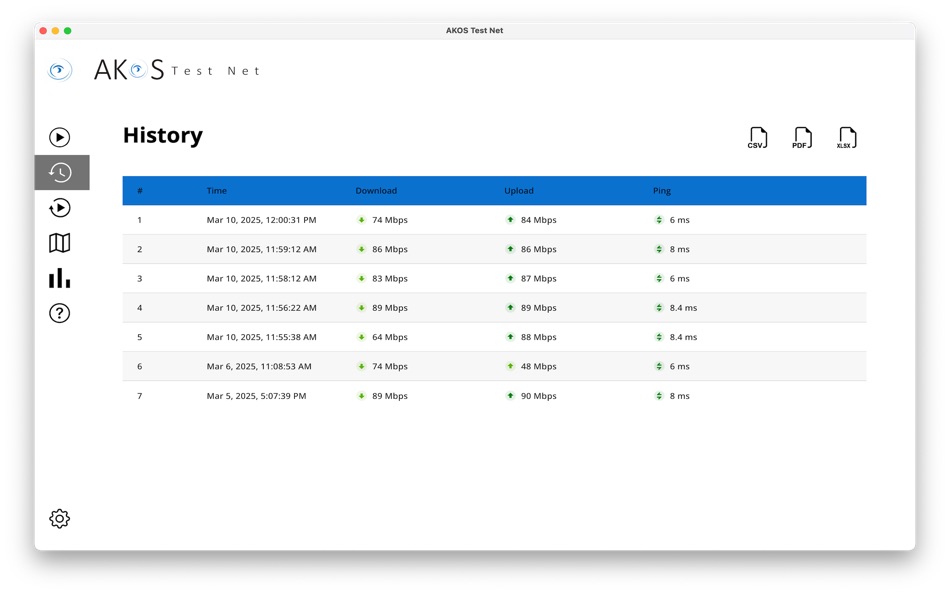Close the AKOS Test Net window

pyautogui.click(x=43, y=30)
